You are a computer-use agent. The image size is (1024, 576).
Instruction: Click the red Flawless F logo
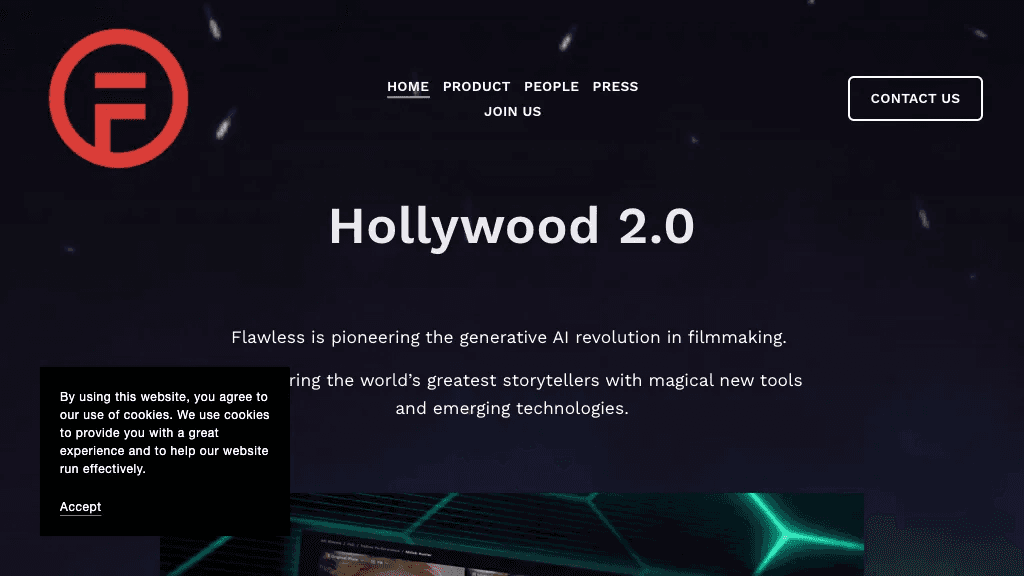click(118, 99)
